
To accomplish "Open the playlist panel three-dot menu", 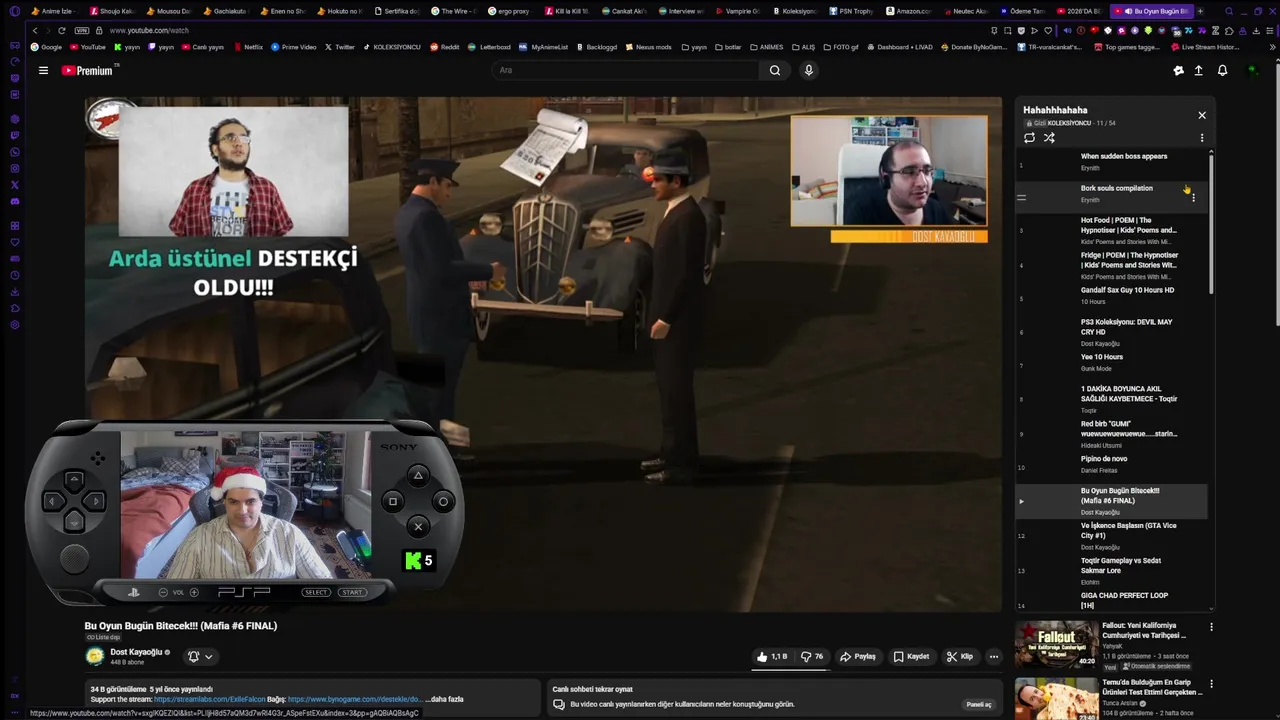I will pos(1202,138).
